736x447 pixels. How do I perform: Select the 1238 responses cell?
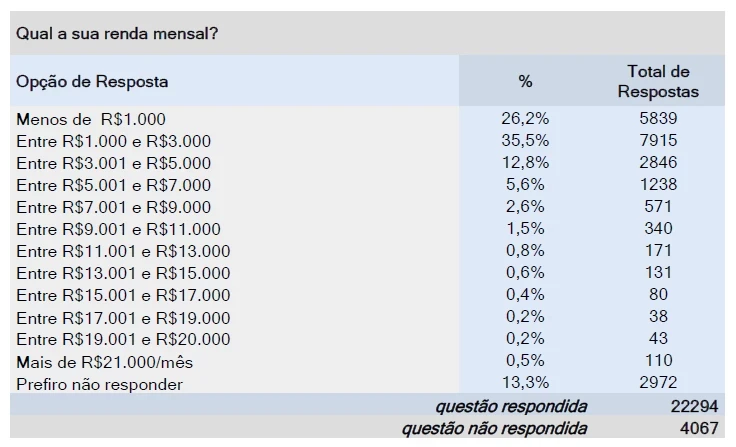click(x=659, y=184)
